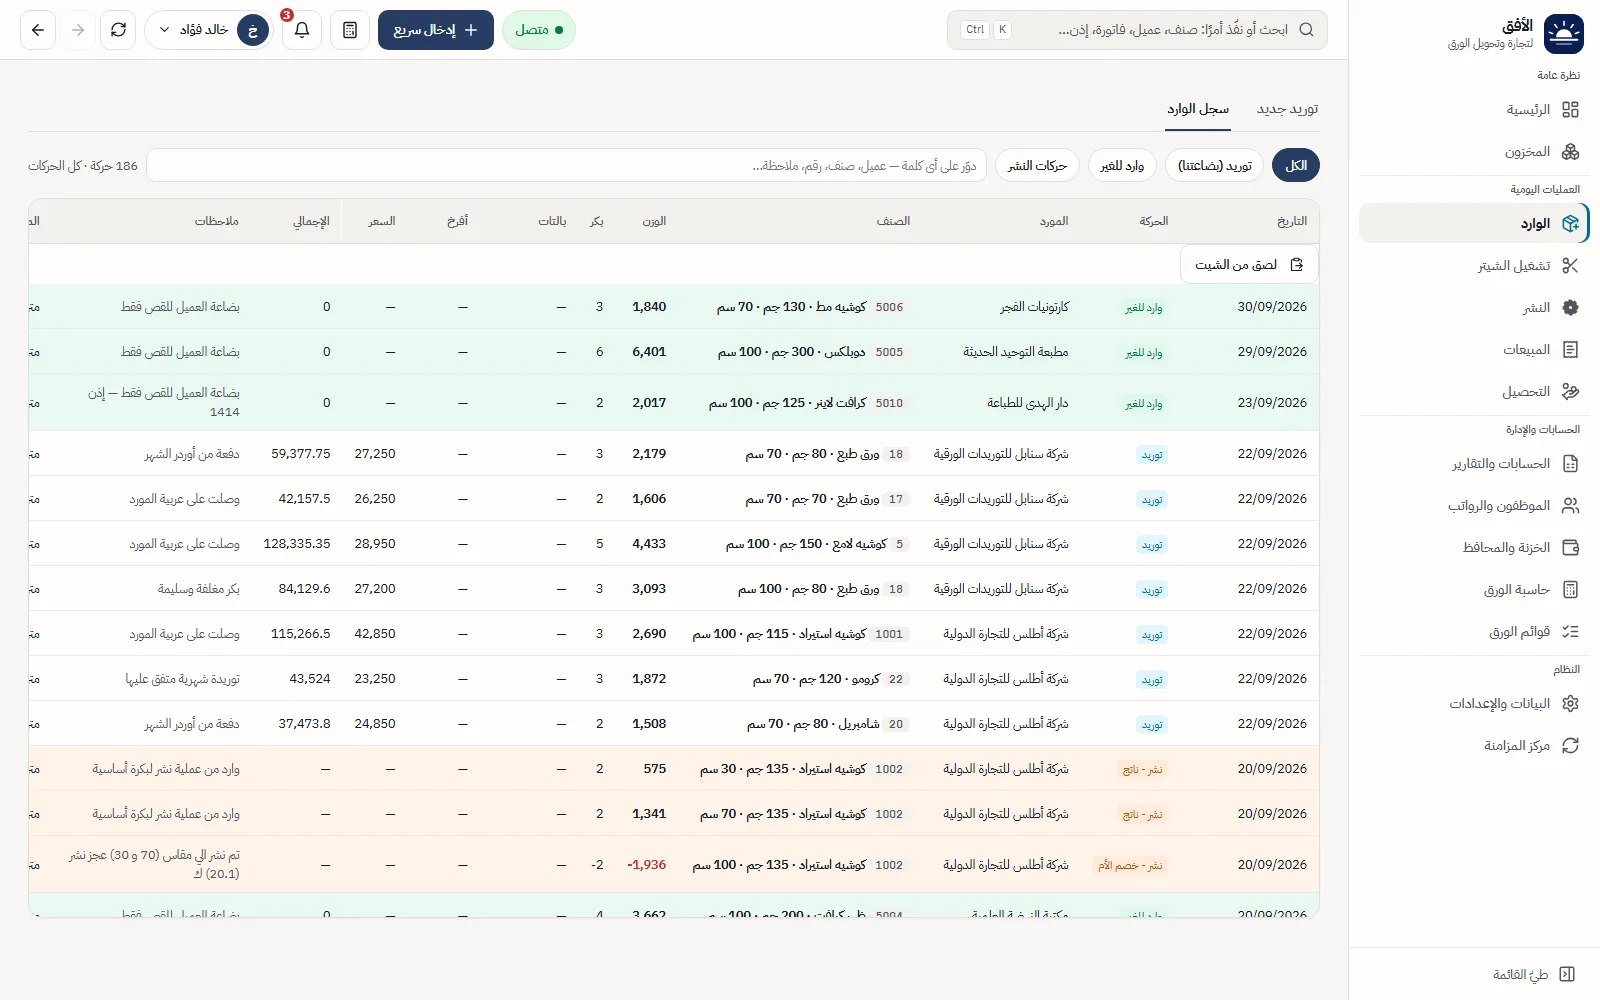The width and height of the screenshot is (1600, 1000).
Task: Click النشر saw blade icon
Action: [1570, 308]
